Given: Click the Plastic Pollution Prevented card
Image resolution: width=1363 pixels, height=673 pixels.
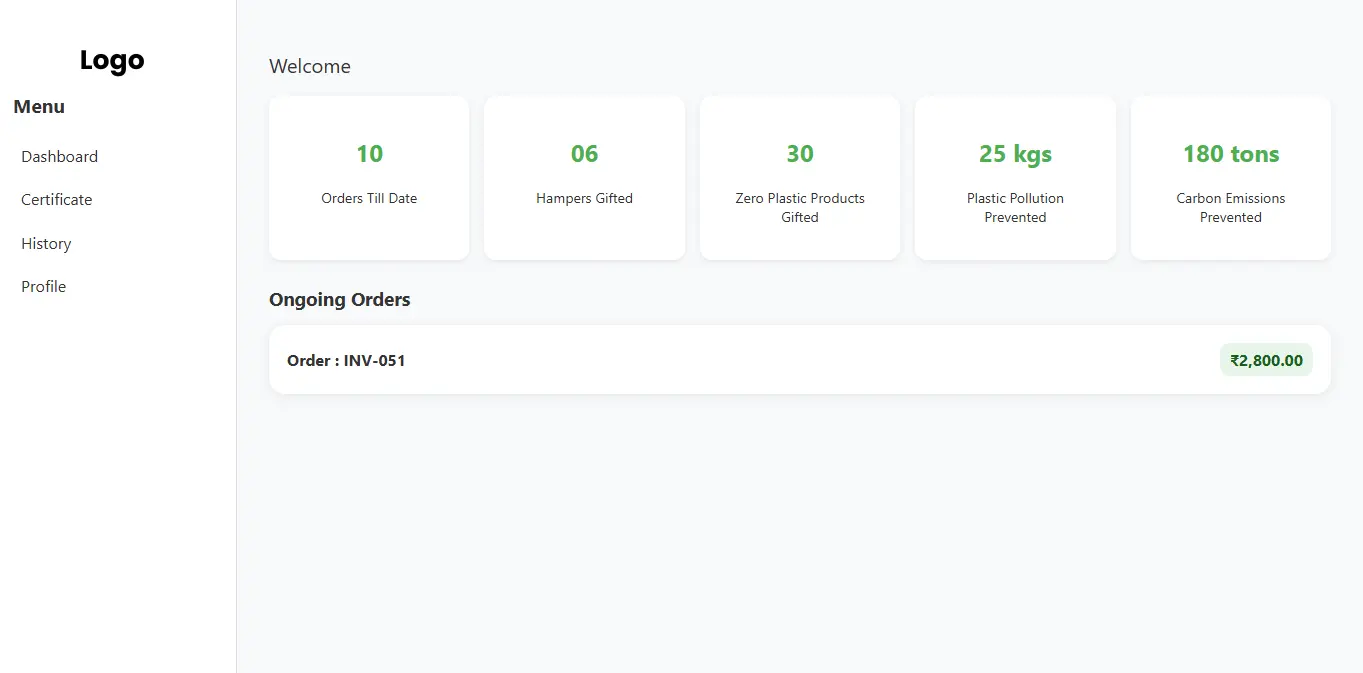Looking at the screenshot, I should (1015, 178).
